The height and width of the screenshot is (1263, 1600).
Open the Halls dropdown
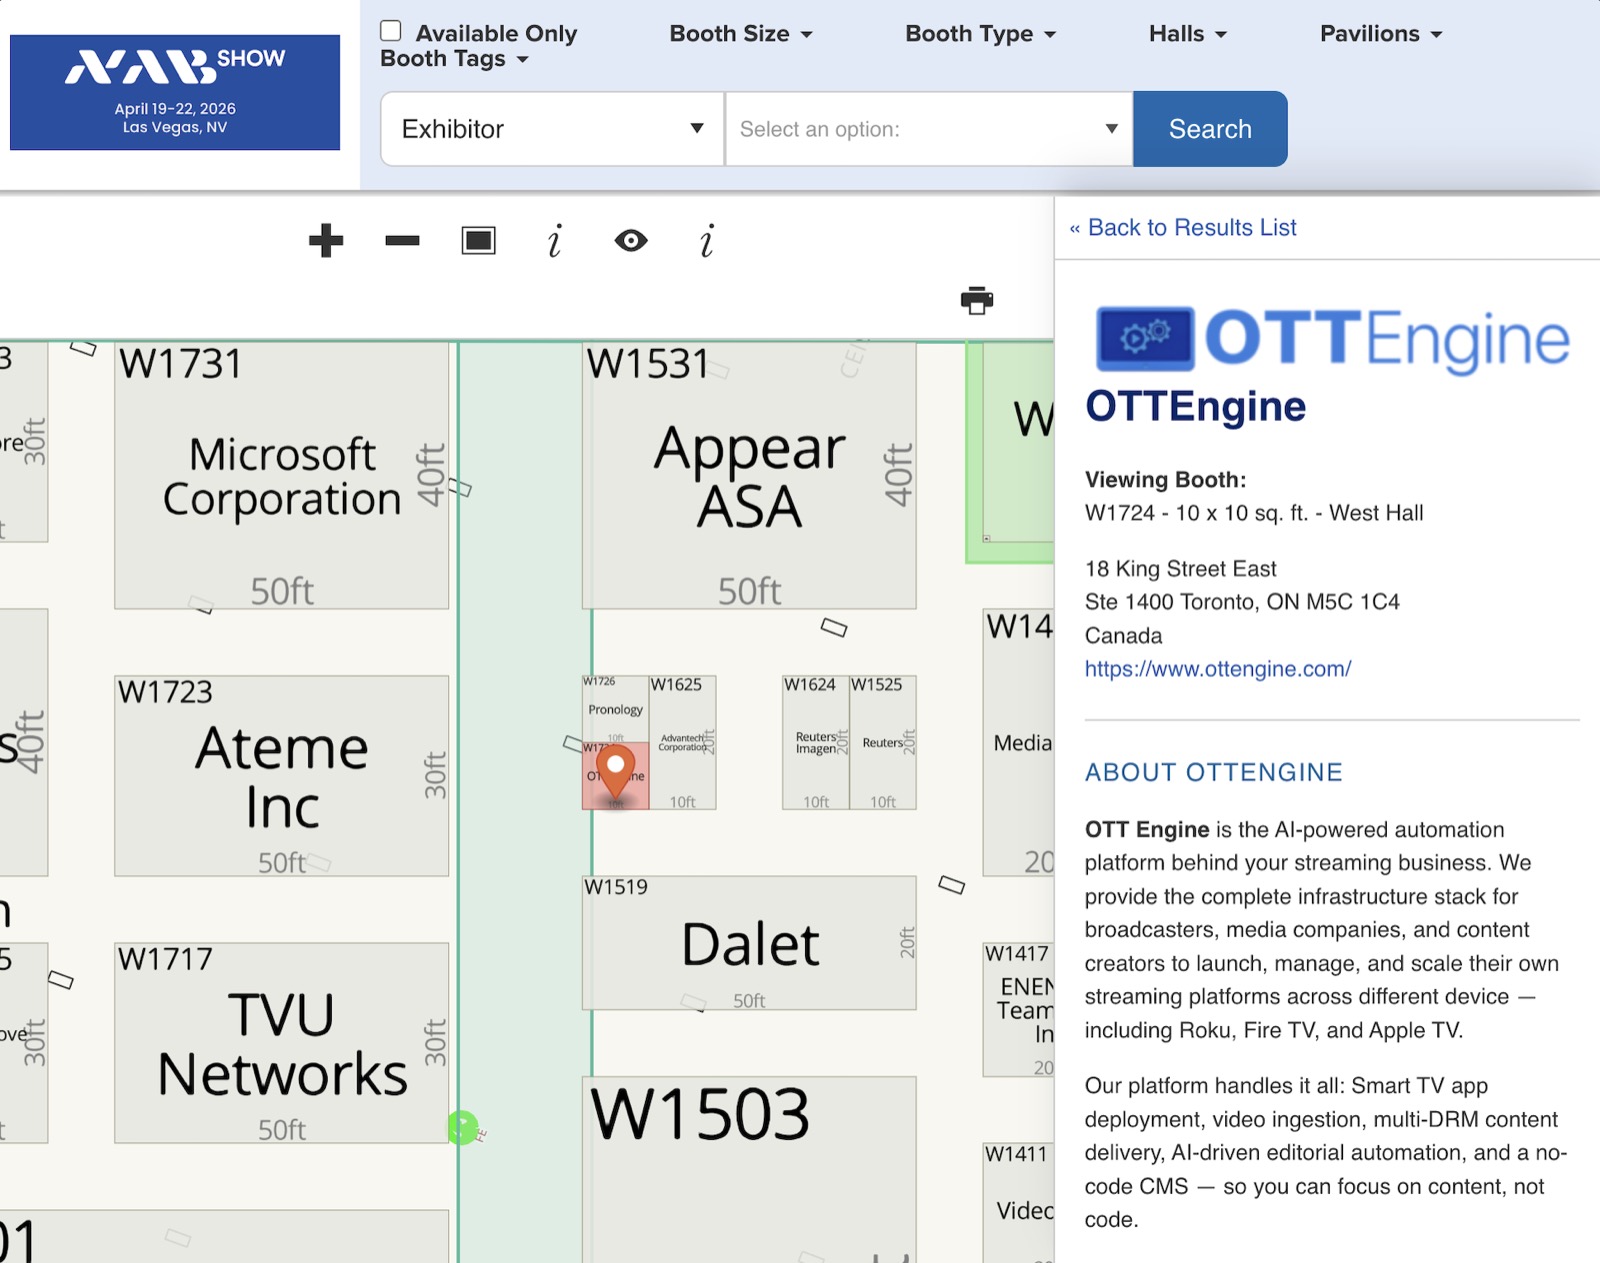click(x=1188, y=34)
